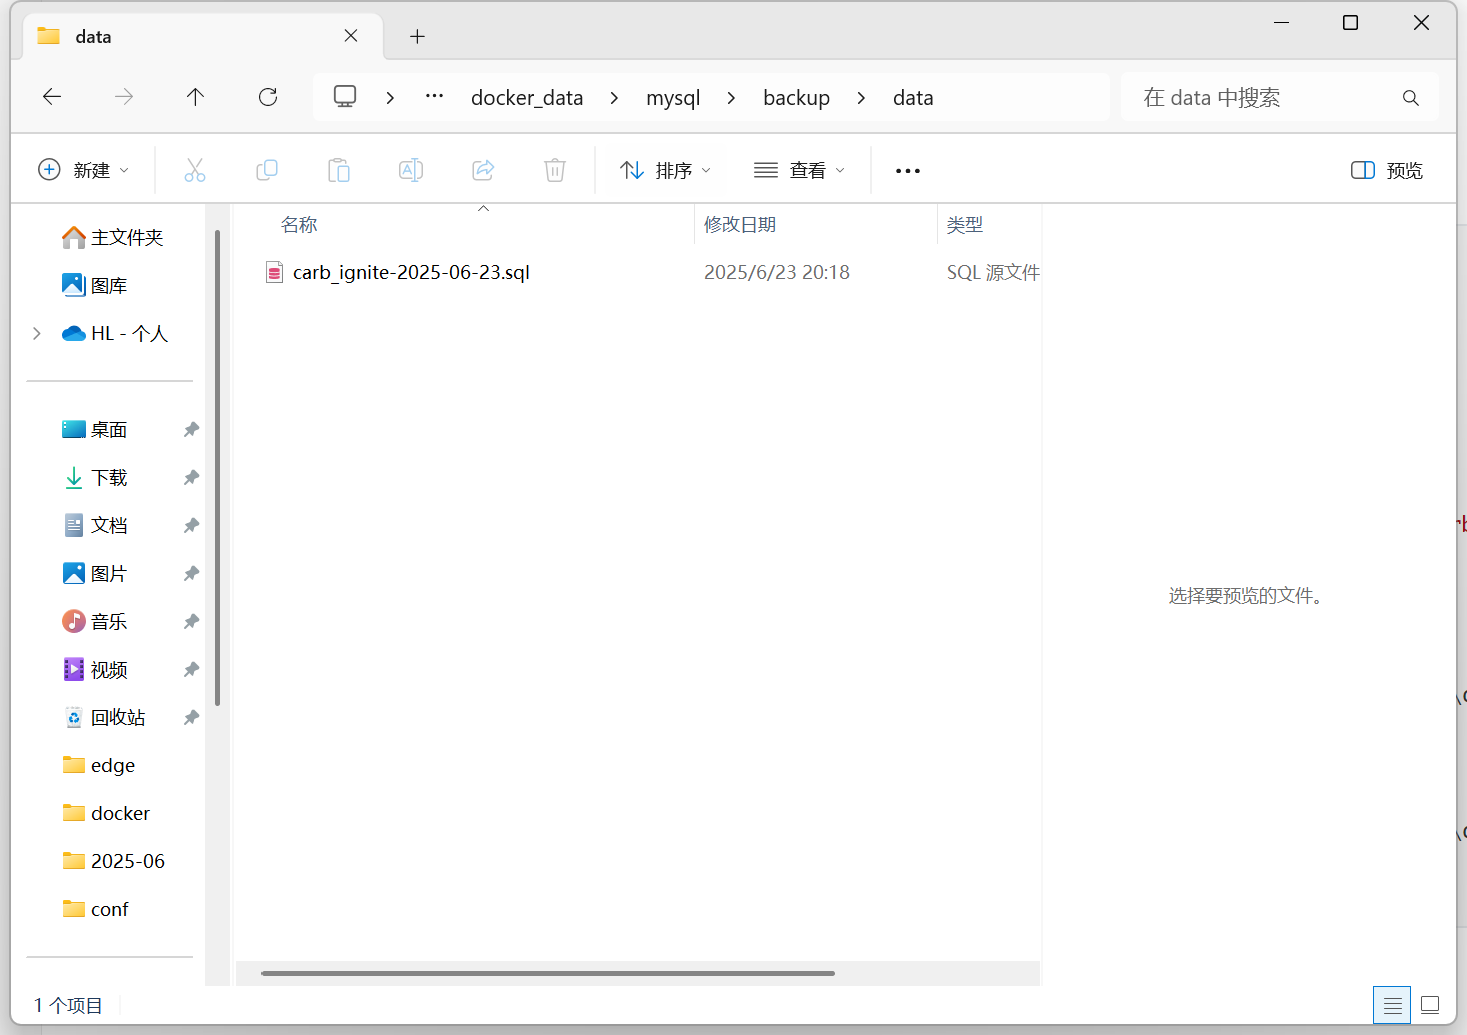Viewport: 1467px width, 1035px height.
Task: Toggle the 预览 preview pane
Action: [1386, 171]
